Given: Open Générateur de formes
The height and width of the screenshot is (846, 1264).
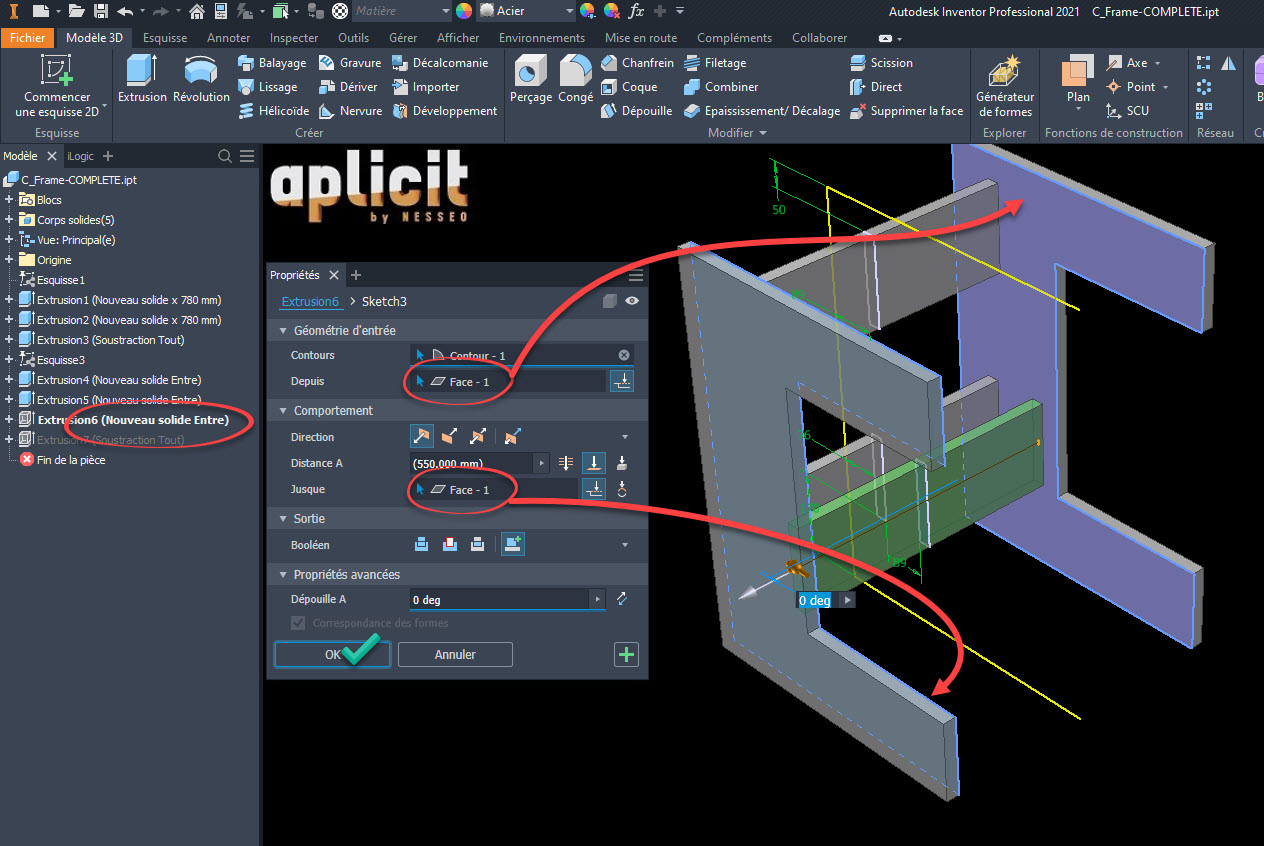Looking at the screenshot, I should [1005, 86].
